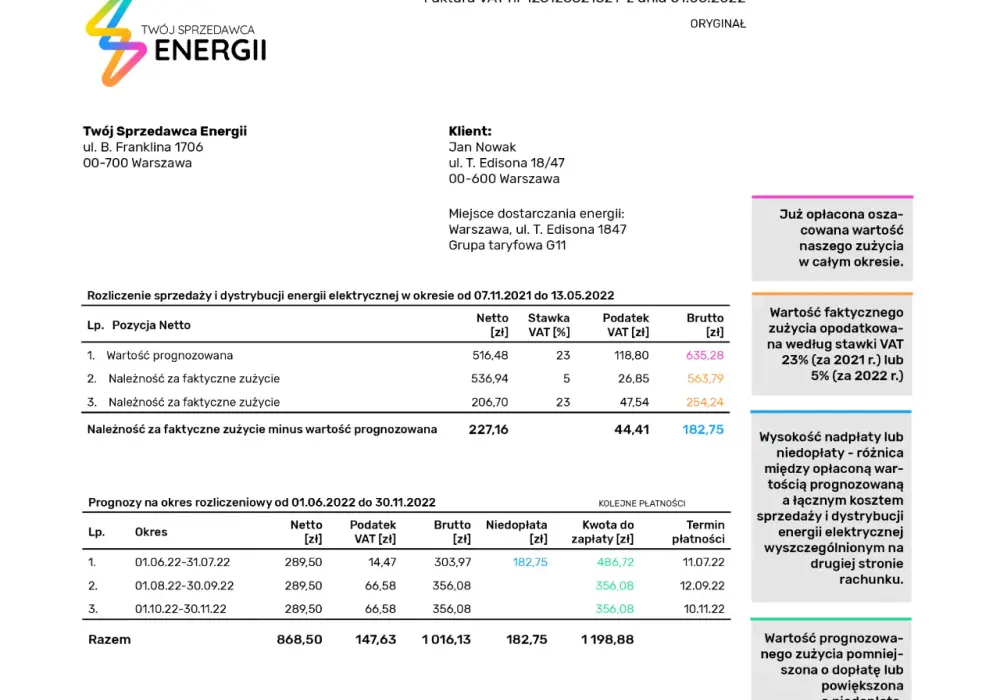Click seller address ul. B. Franklina 1706
Viewport: 1000px width, 700px height.
pos(143,147)
